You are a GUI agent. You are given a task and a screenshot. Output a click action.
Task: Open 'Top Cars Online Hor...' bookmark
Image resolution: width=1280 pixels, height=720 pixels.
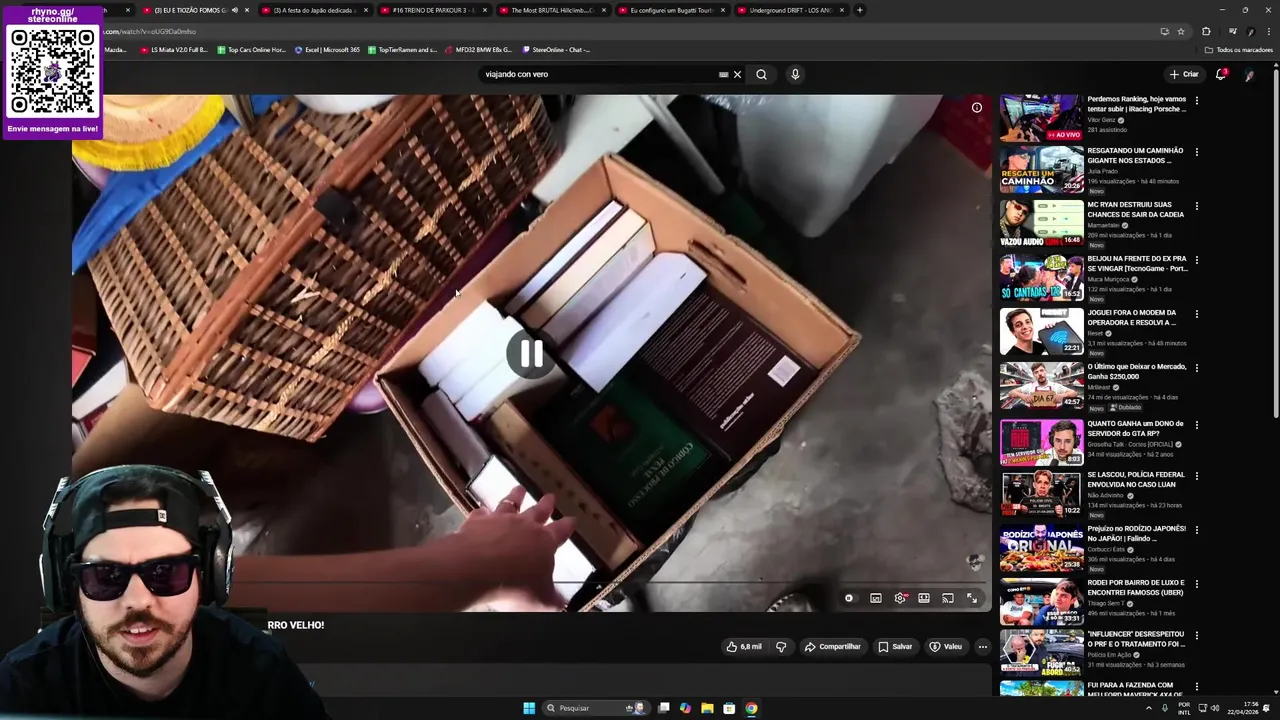point(252,49)
